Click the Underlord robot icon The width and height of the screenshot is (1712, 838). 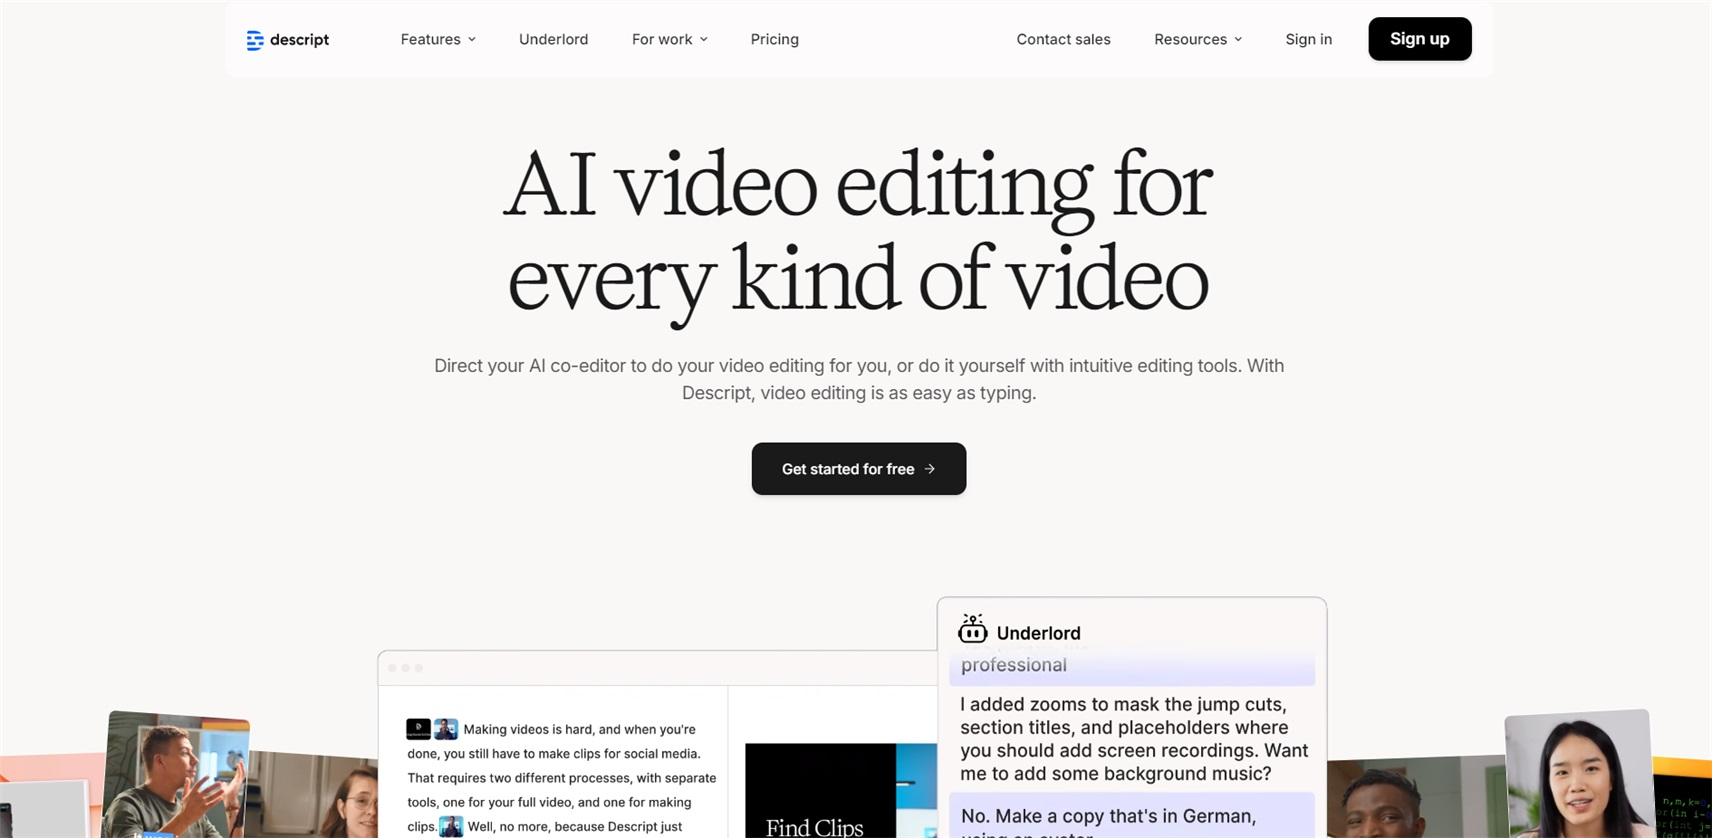pyautogui.click(x=972, y=630)
